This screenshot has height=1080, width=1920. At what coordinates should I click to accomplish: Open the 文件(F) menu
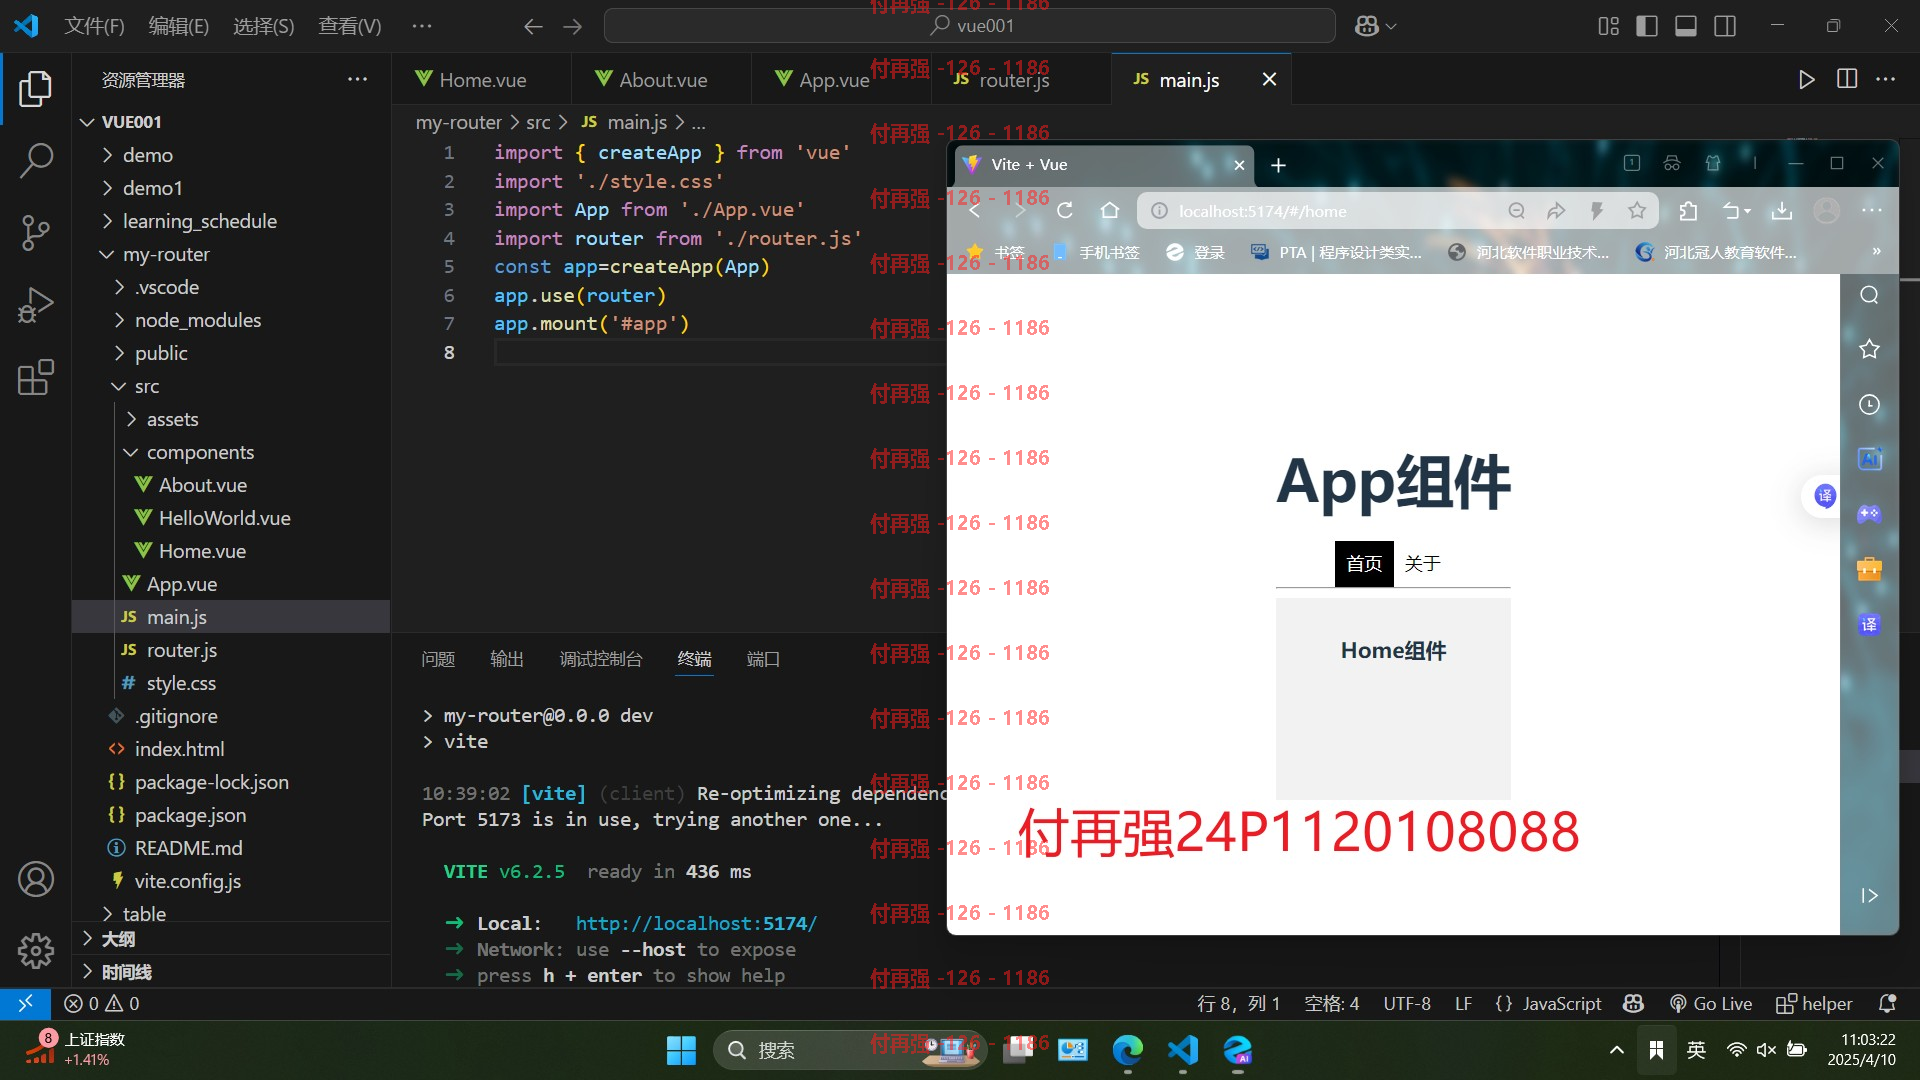coord(94,26)
